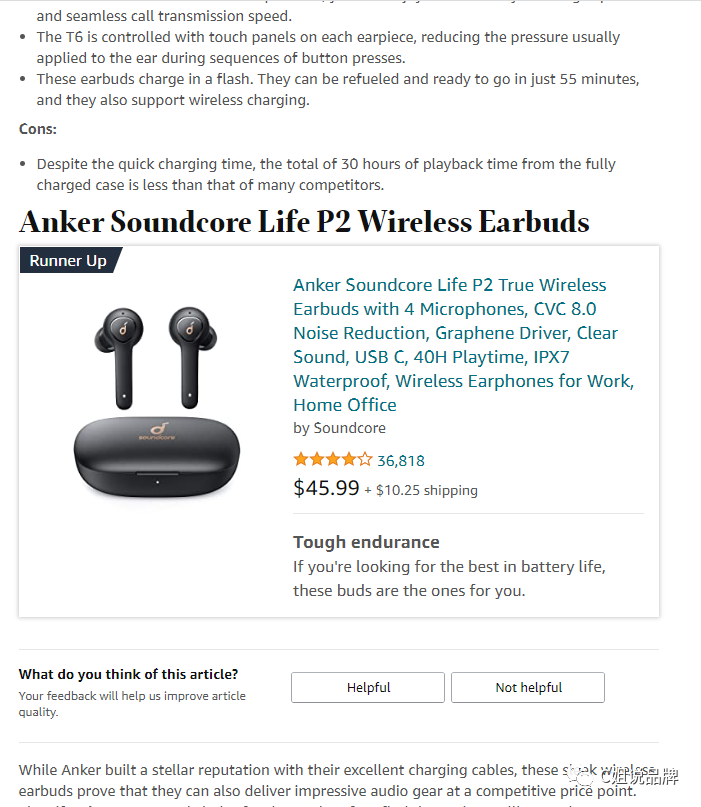701x807 pixels.
Task: Open the Anker Soundcore Life P2 product title link
Action: [x=463, y=345]
